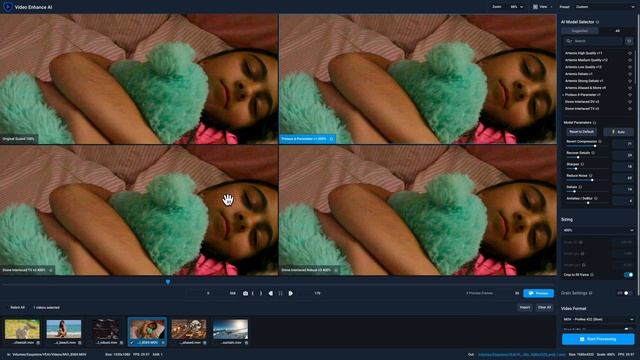Click Reset to Default button
The image size is (640, 360).
(582, 132)
